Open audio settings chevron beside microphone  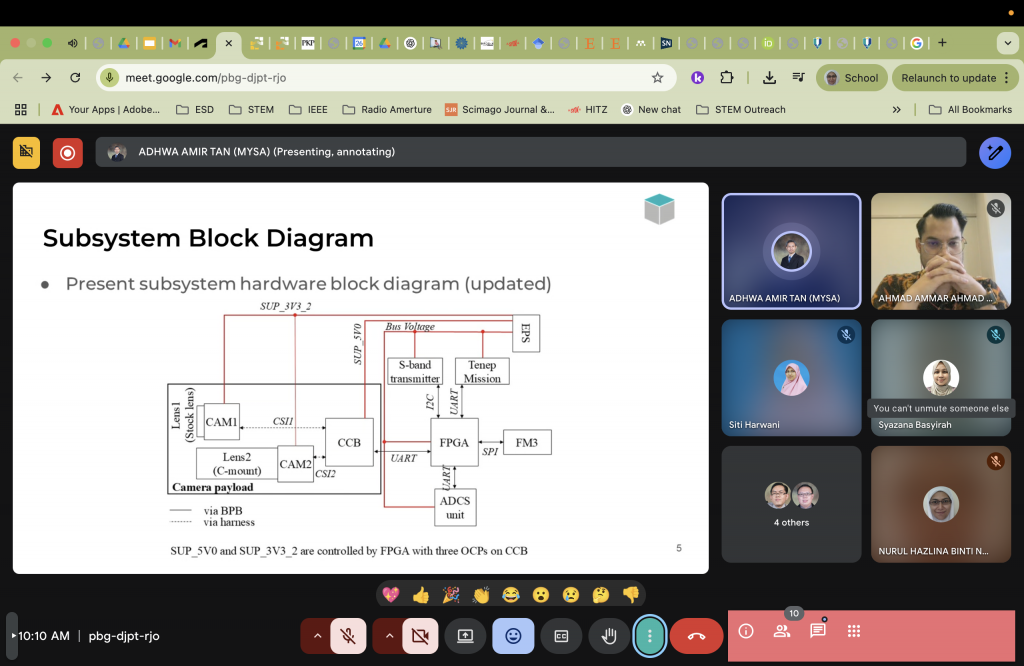coord(317,635)
